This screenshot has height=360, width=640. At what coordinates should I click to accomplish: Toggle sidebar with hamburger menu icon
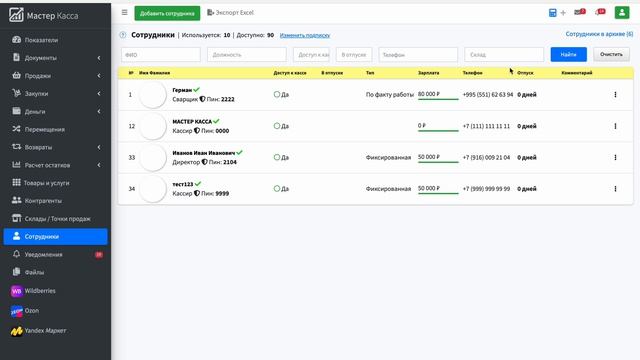[124, 13]
